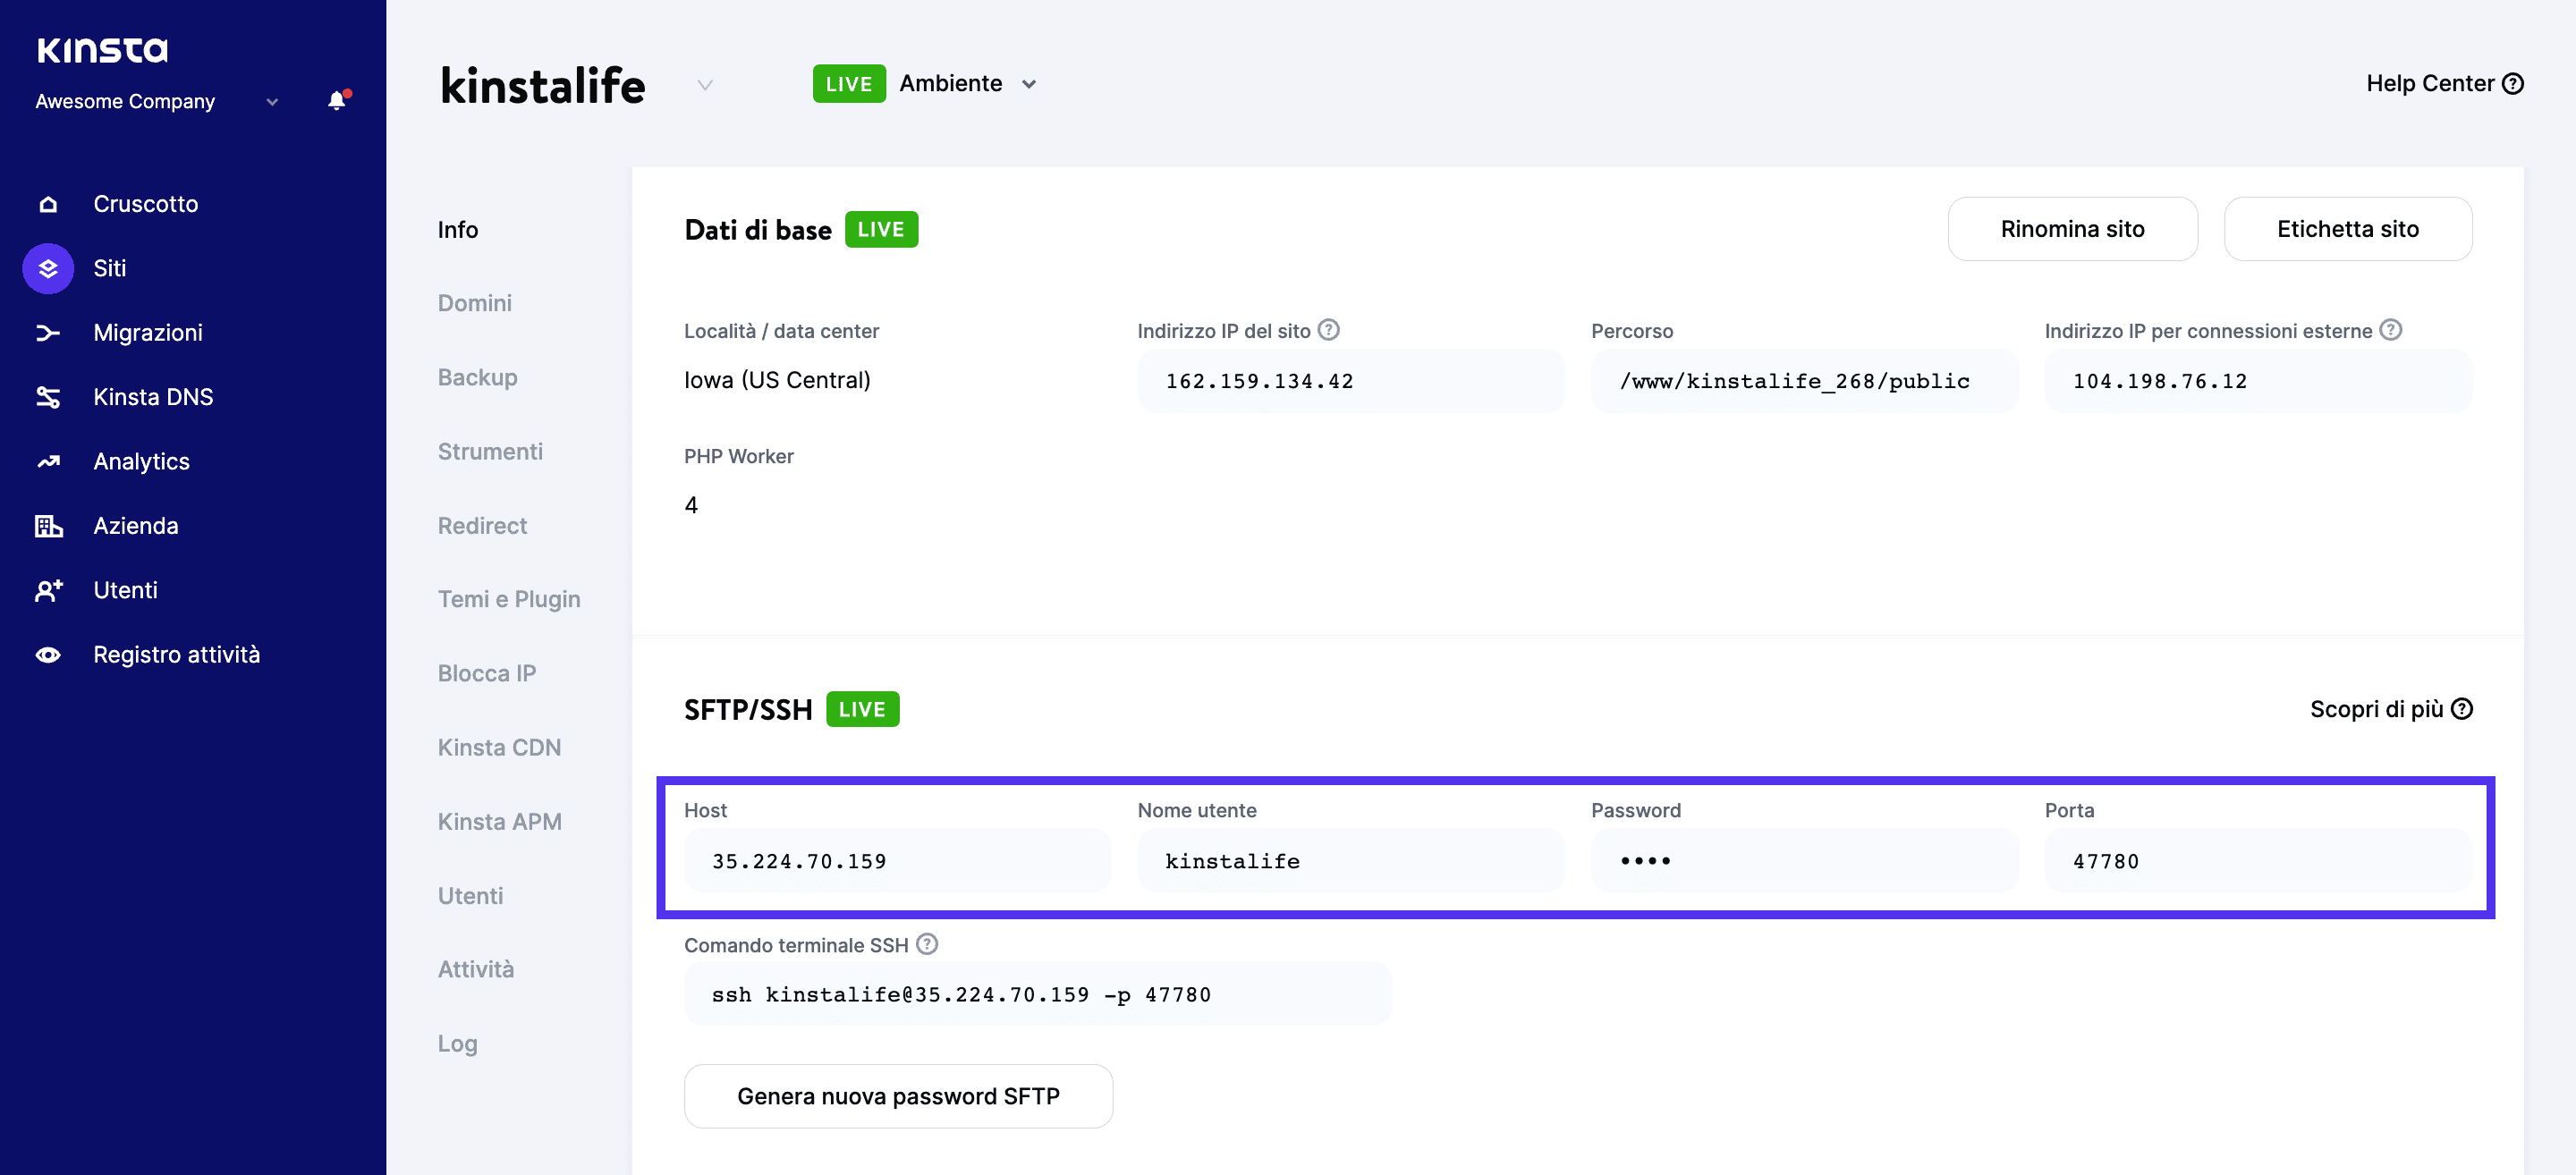The width and height of the screenshot is (2576, 1175).
Task: Open Azienda in the sidebar
Action: click(x=135, y=526)
